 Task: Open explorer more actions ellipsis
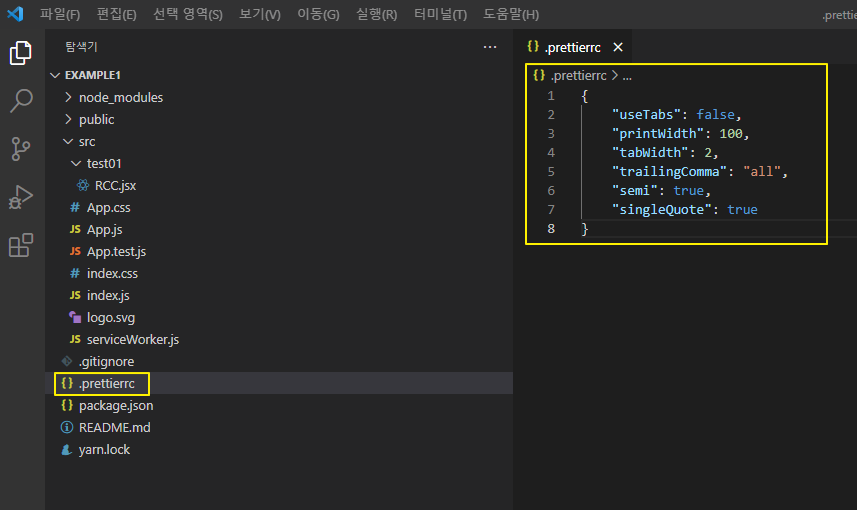490,47
